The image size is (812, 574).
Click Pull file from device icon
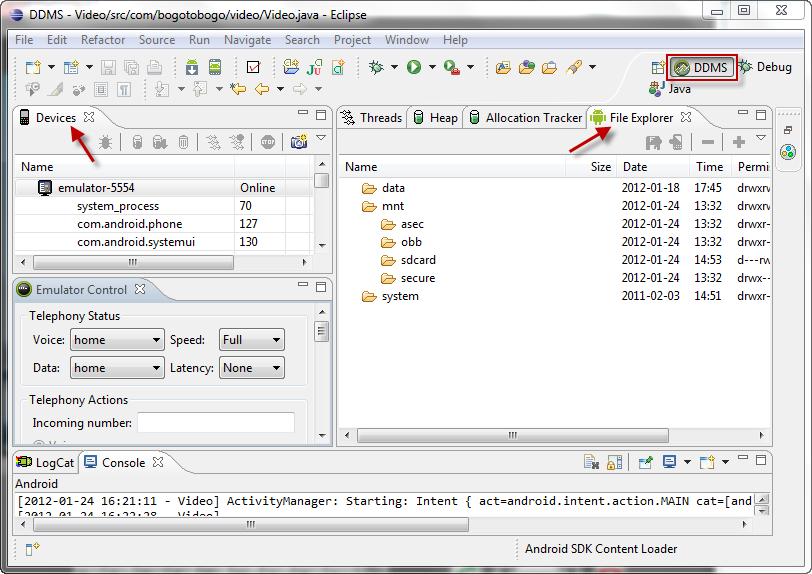click(x=654, y=142)
